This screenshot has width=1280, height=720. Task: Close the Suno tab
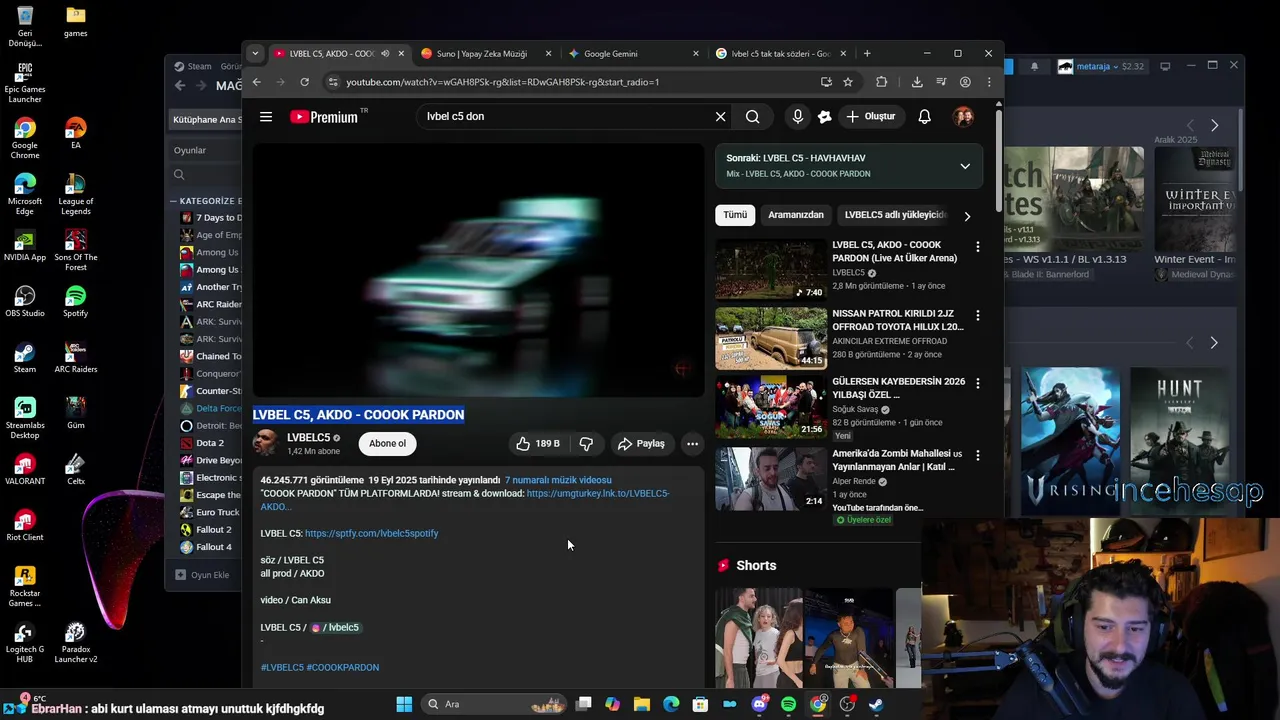tap(548, 54)
